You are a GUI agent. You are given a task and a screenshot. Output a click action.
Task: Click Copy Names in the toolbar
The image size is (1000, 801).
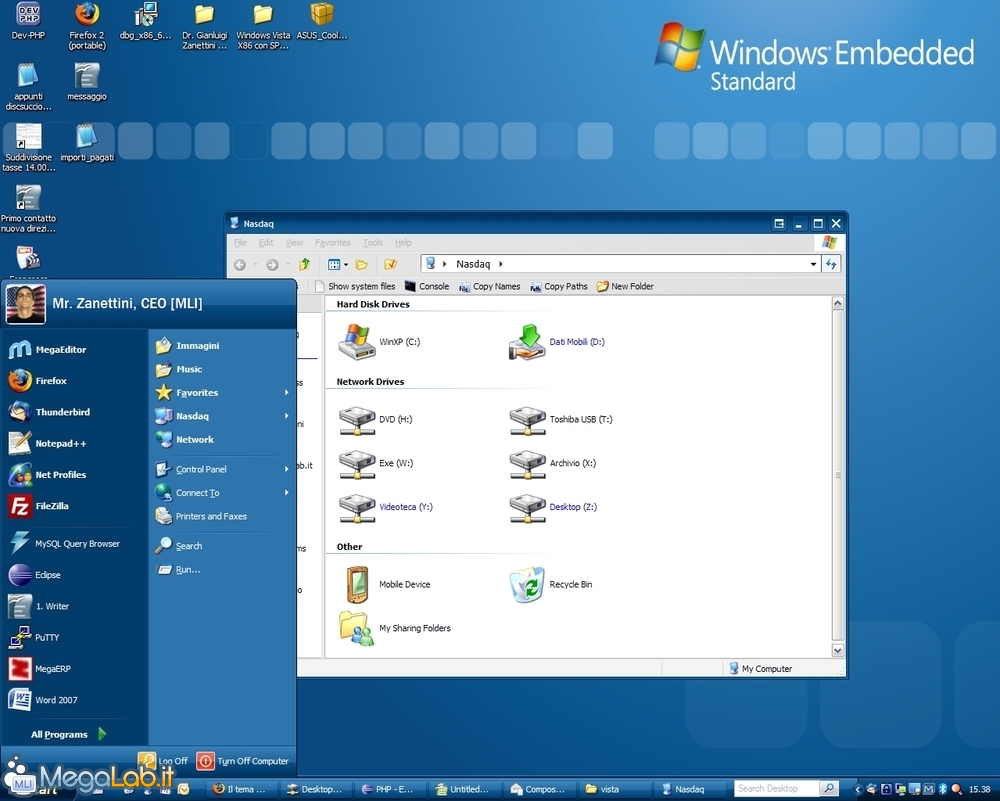coord(490,286)
